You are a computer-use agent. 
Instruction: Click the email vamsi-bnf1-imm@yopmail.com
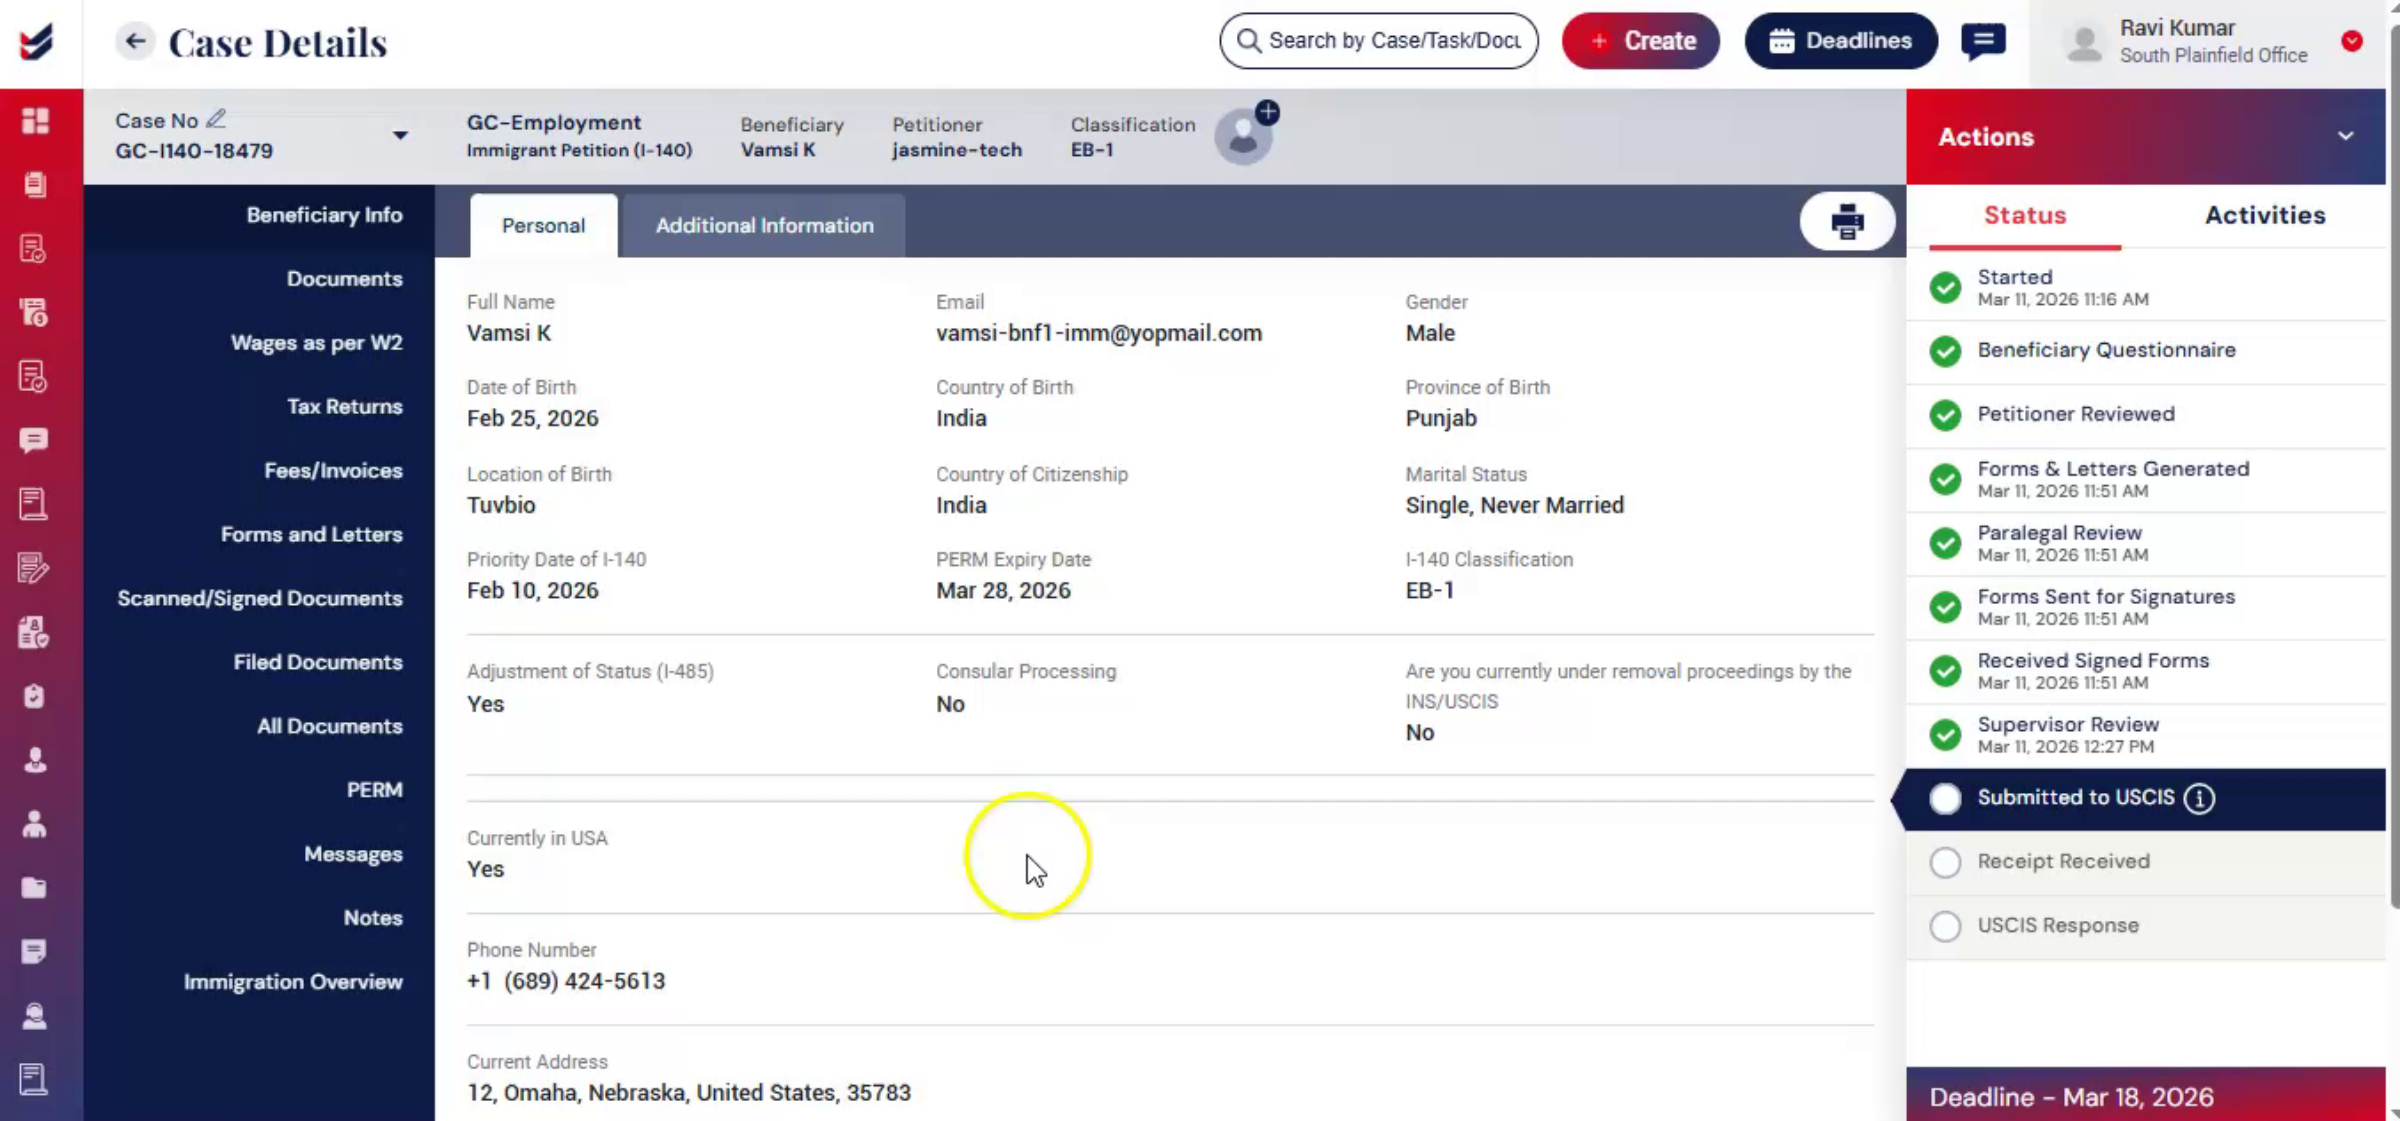click(1098, 334)
